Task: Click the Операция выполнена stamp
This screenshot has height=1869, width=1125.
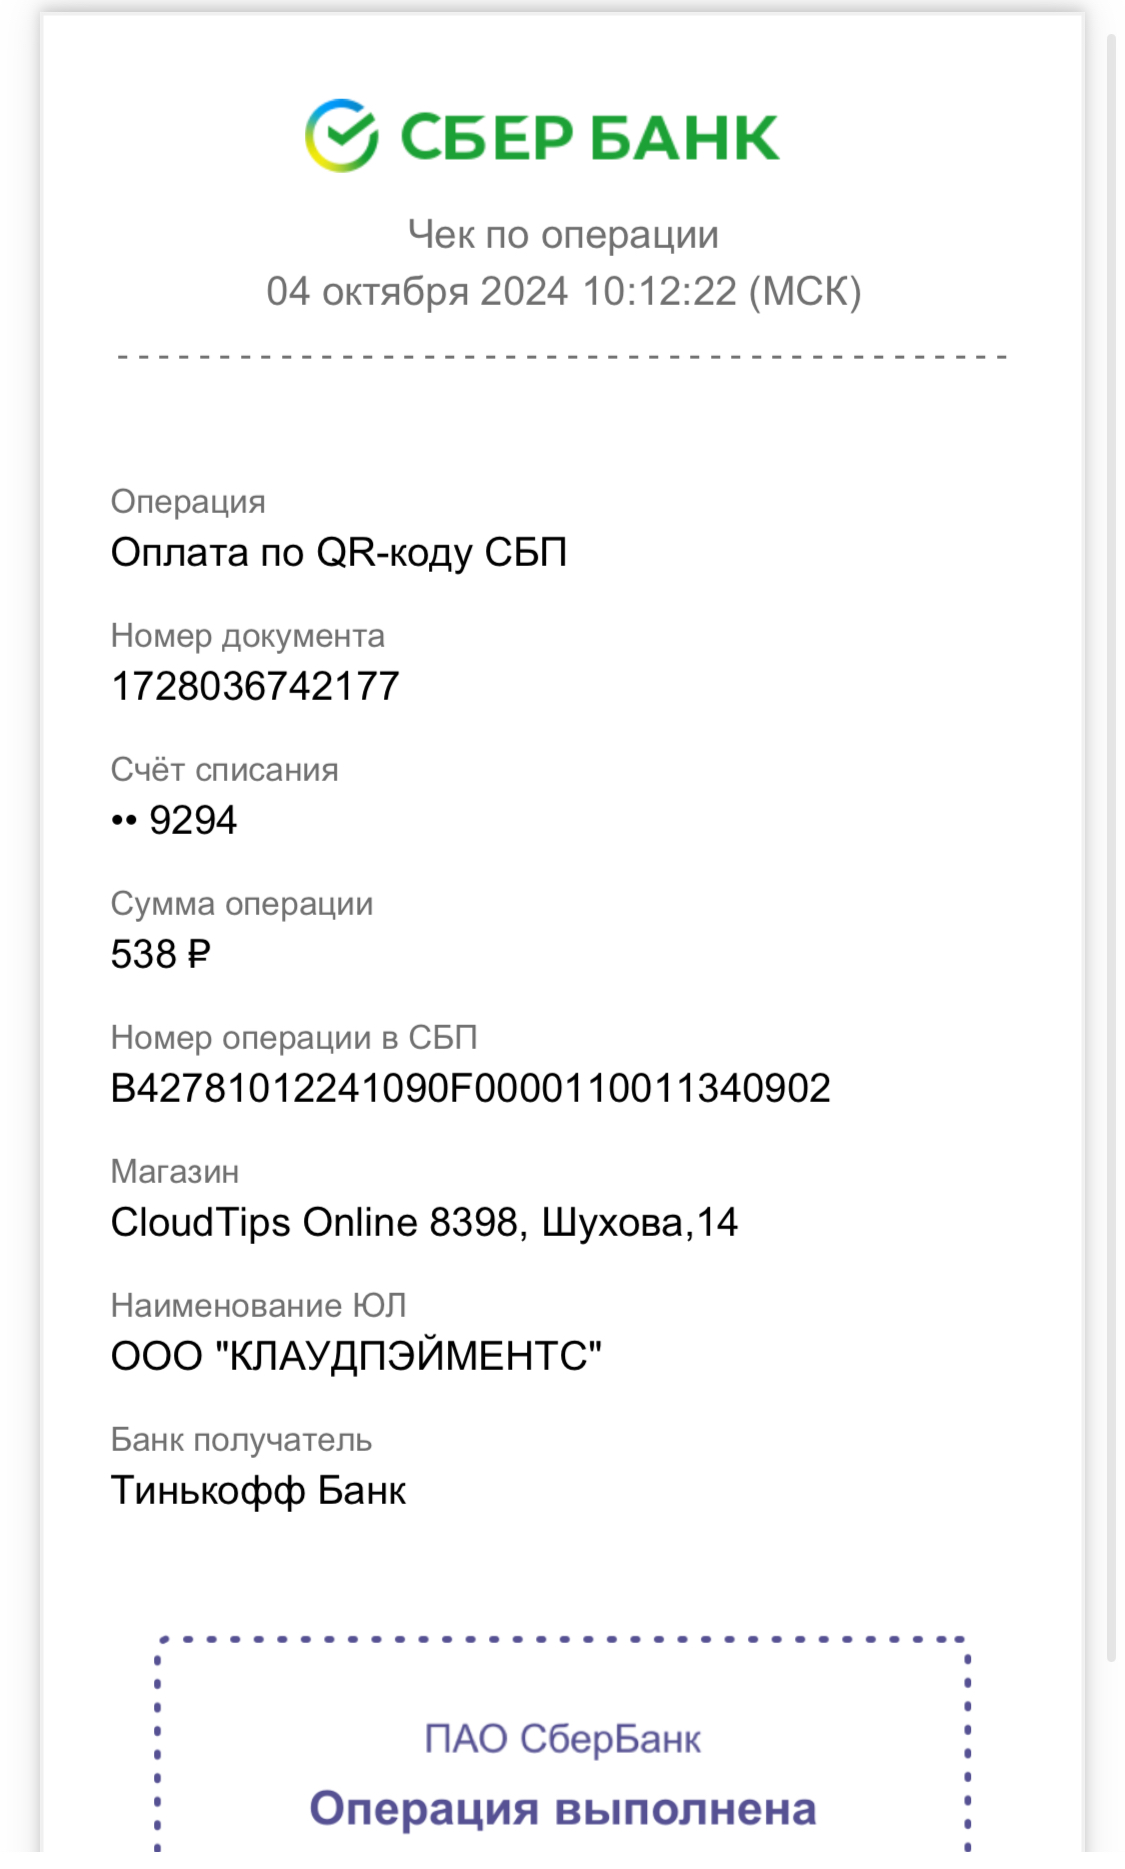Action: pyautogui.click(x=563, y=1808)
